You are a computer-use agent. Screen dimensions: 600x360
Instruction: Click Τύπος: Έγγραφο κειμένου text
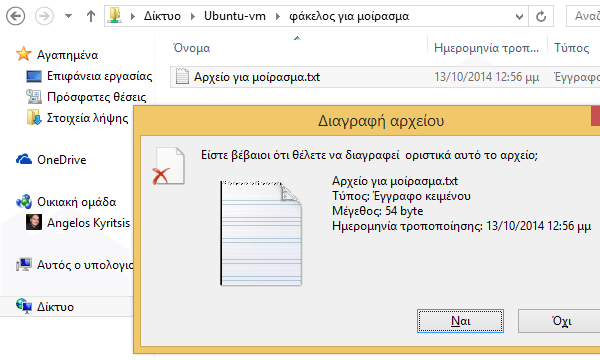pos(401,196)
